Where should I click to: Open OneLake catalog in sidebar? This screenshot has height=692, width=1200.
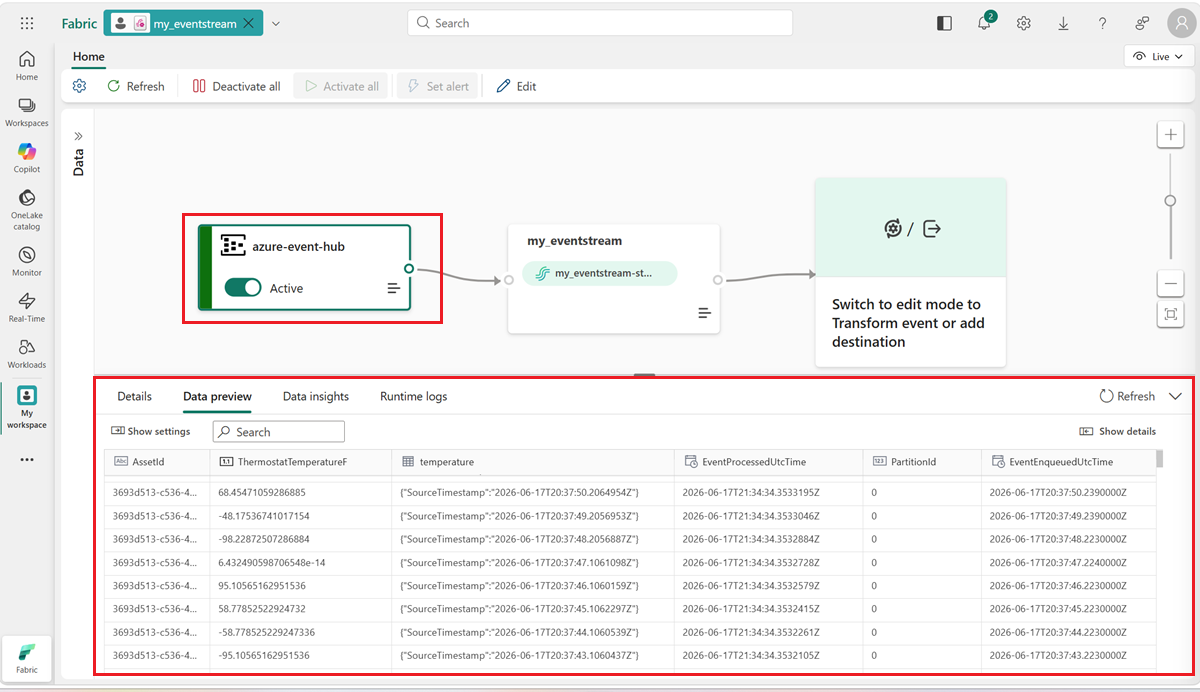click(27, 209)
